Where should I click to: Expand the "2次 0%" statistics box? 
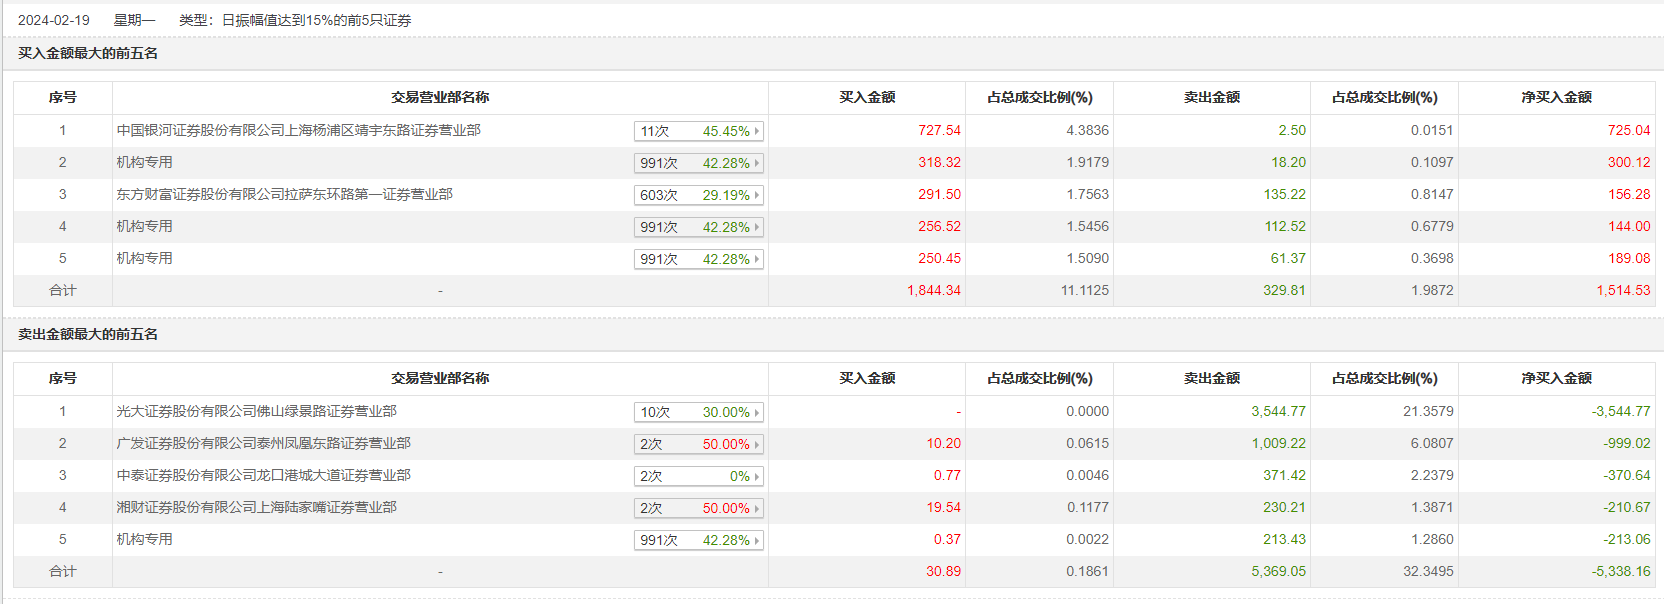(x=698, y=476)
